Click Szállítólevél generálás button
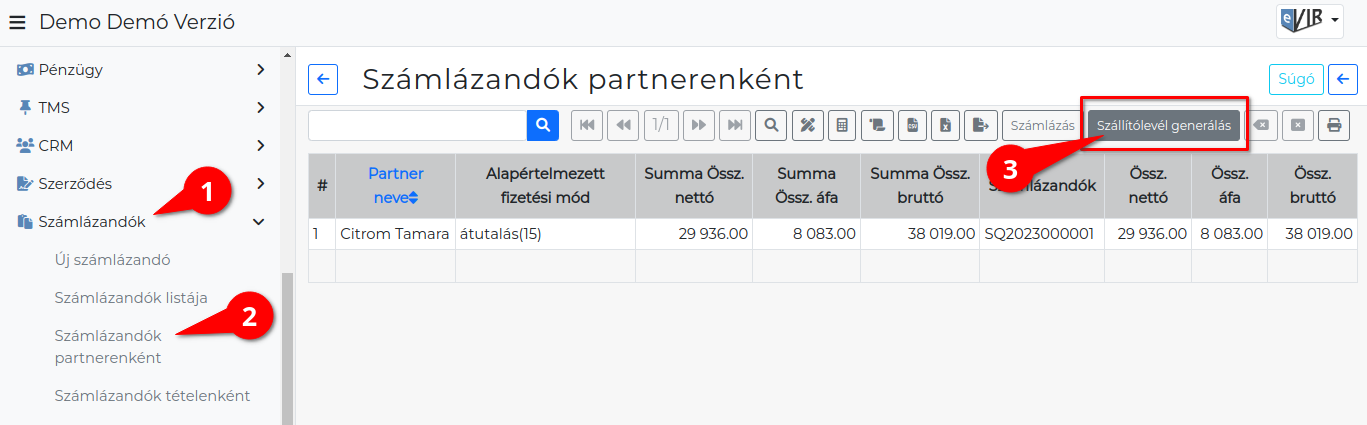This screenshot has height=425, width=1367. point(1164,125)
